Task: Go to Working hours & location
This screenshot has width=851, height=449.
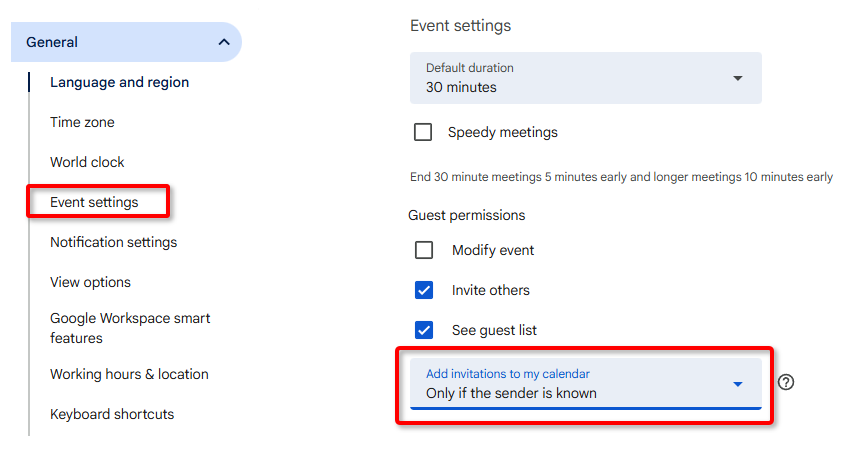Action: 129,374
